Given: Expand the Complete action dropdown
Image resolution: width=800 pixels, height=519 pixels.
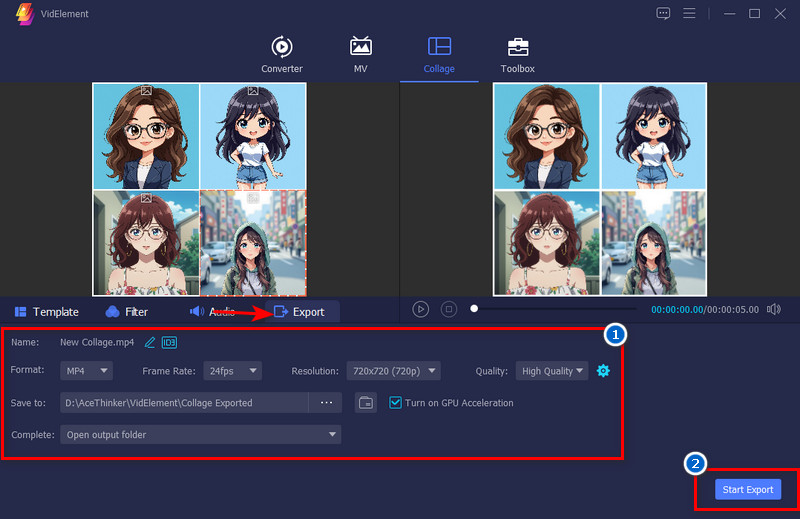Looking at the screenshot, I should tap(200, 435).
